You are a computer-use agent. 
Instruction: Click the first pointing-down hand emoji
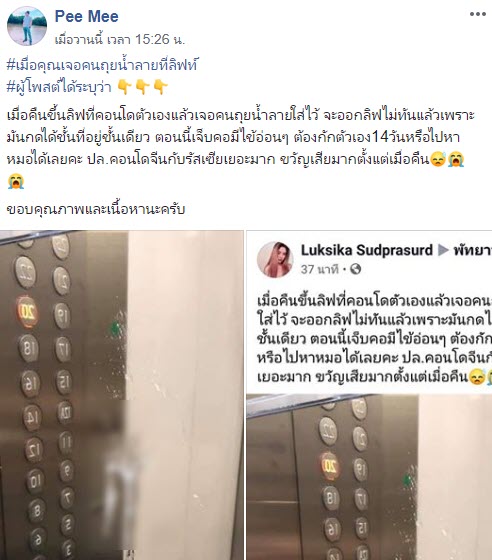click(124, 87)
